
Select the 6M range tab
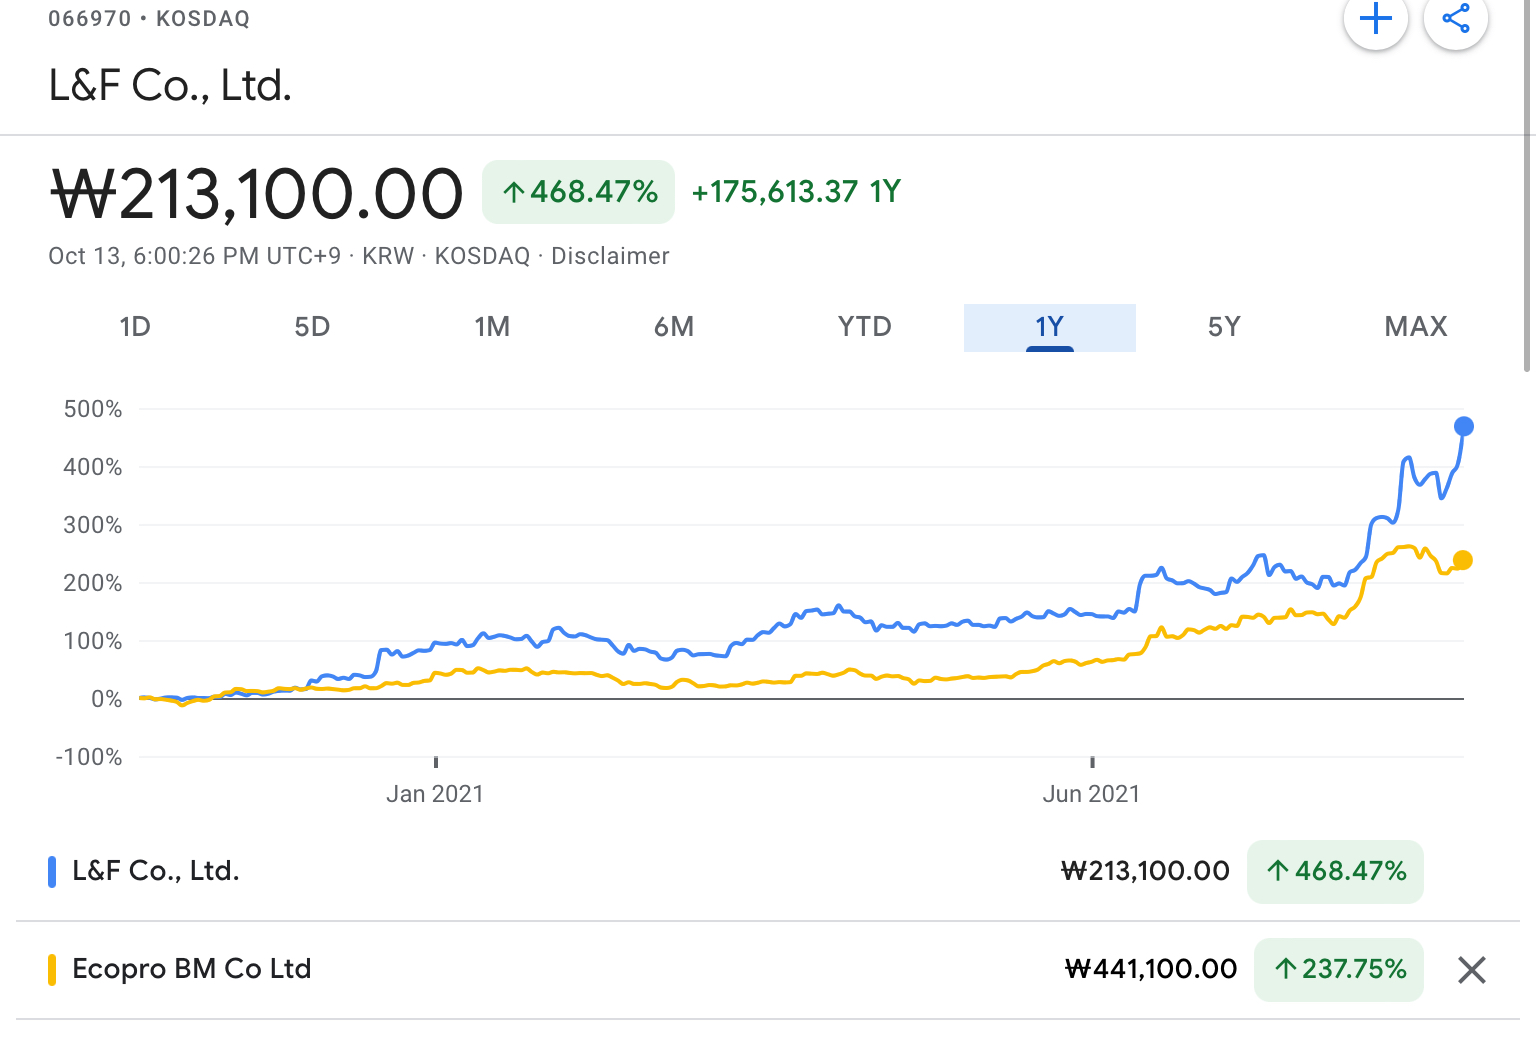[x=674, y=327]
